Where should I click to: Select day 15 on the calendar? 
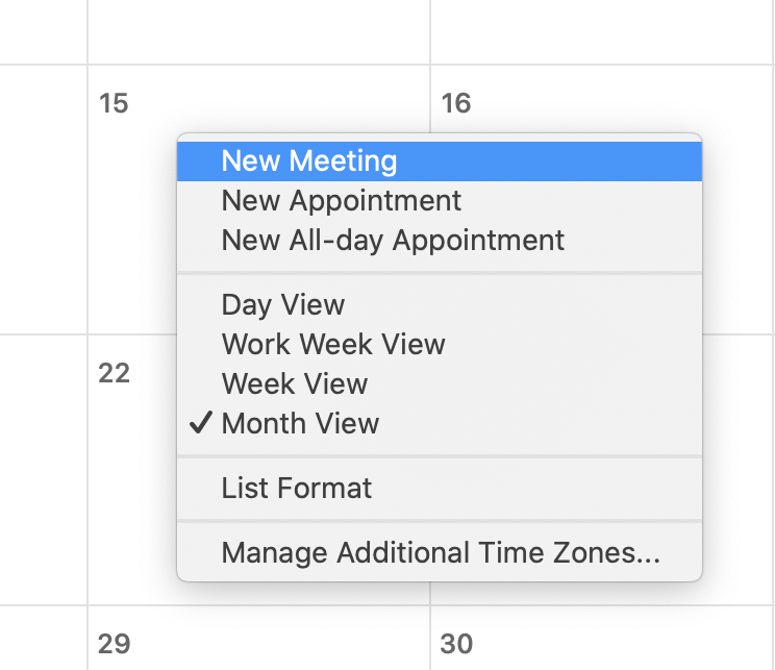coord(114,104)
